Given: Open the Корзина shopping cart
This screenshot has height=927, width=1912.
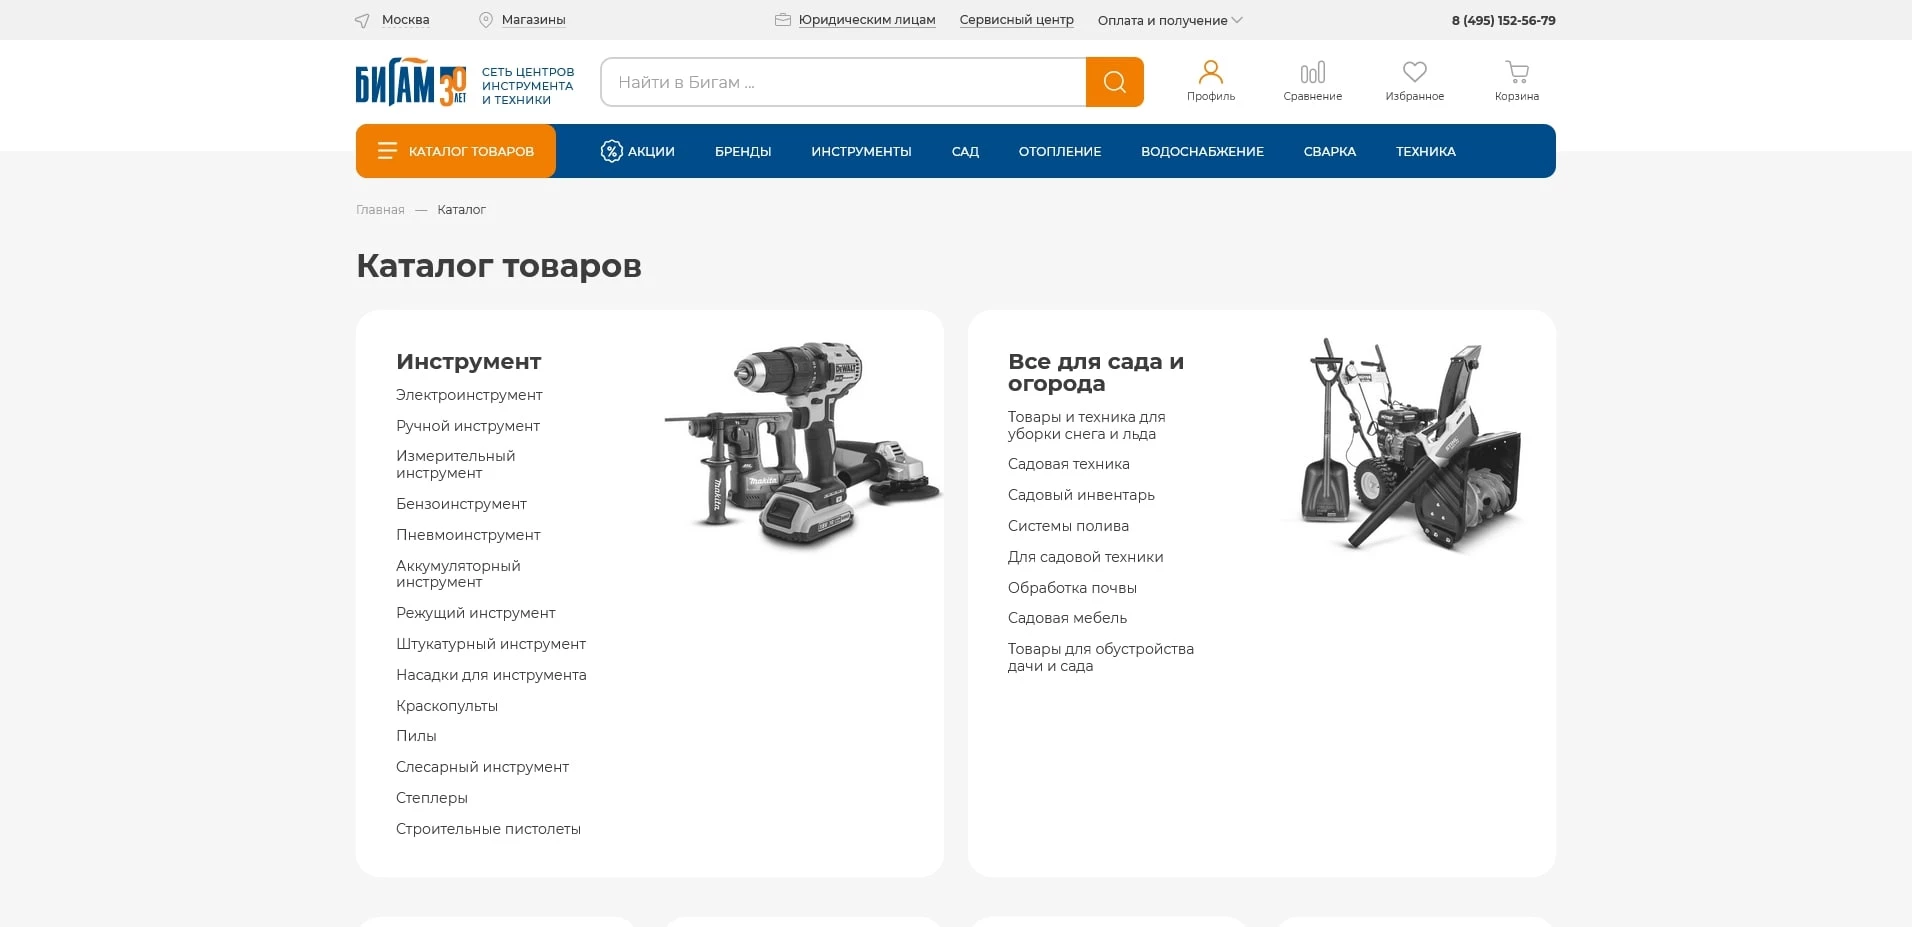Looking at the screenshot, I should click(x=1516, y=73).
